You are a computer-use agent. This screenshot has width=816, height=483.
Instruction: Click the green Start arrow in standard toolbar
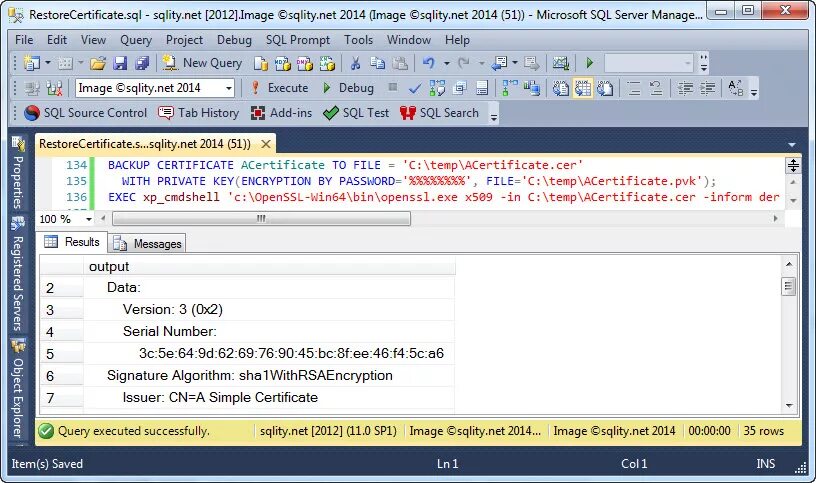(x=590, y=63)
